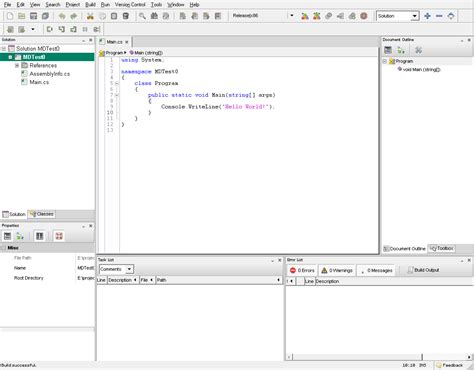Click categorized view icon in Properties panel

(x=7, y=236)
